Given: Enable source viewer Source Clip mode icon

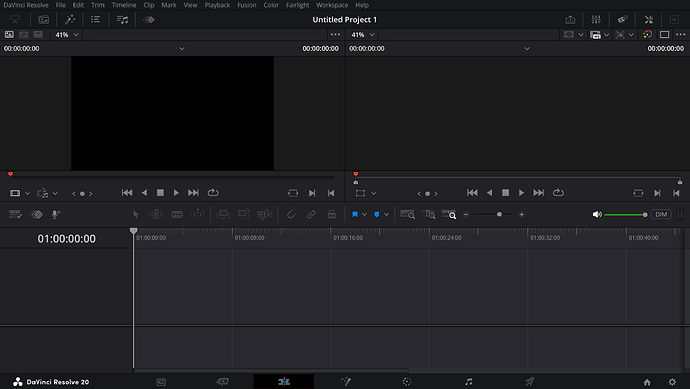Looking at the screenshot, I should [x=9, y=34].
